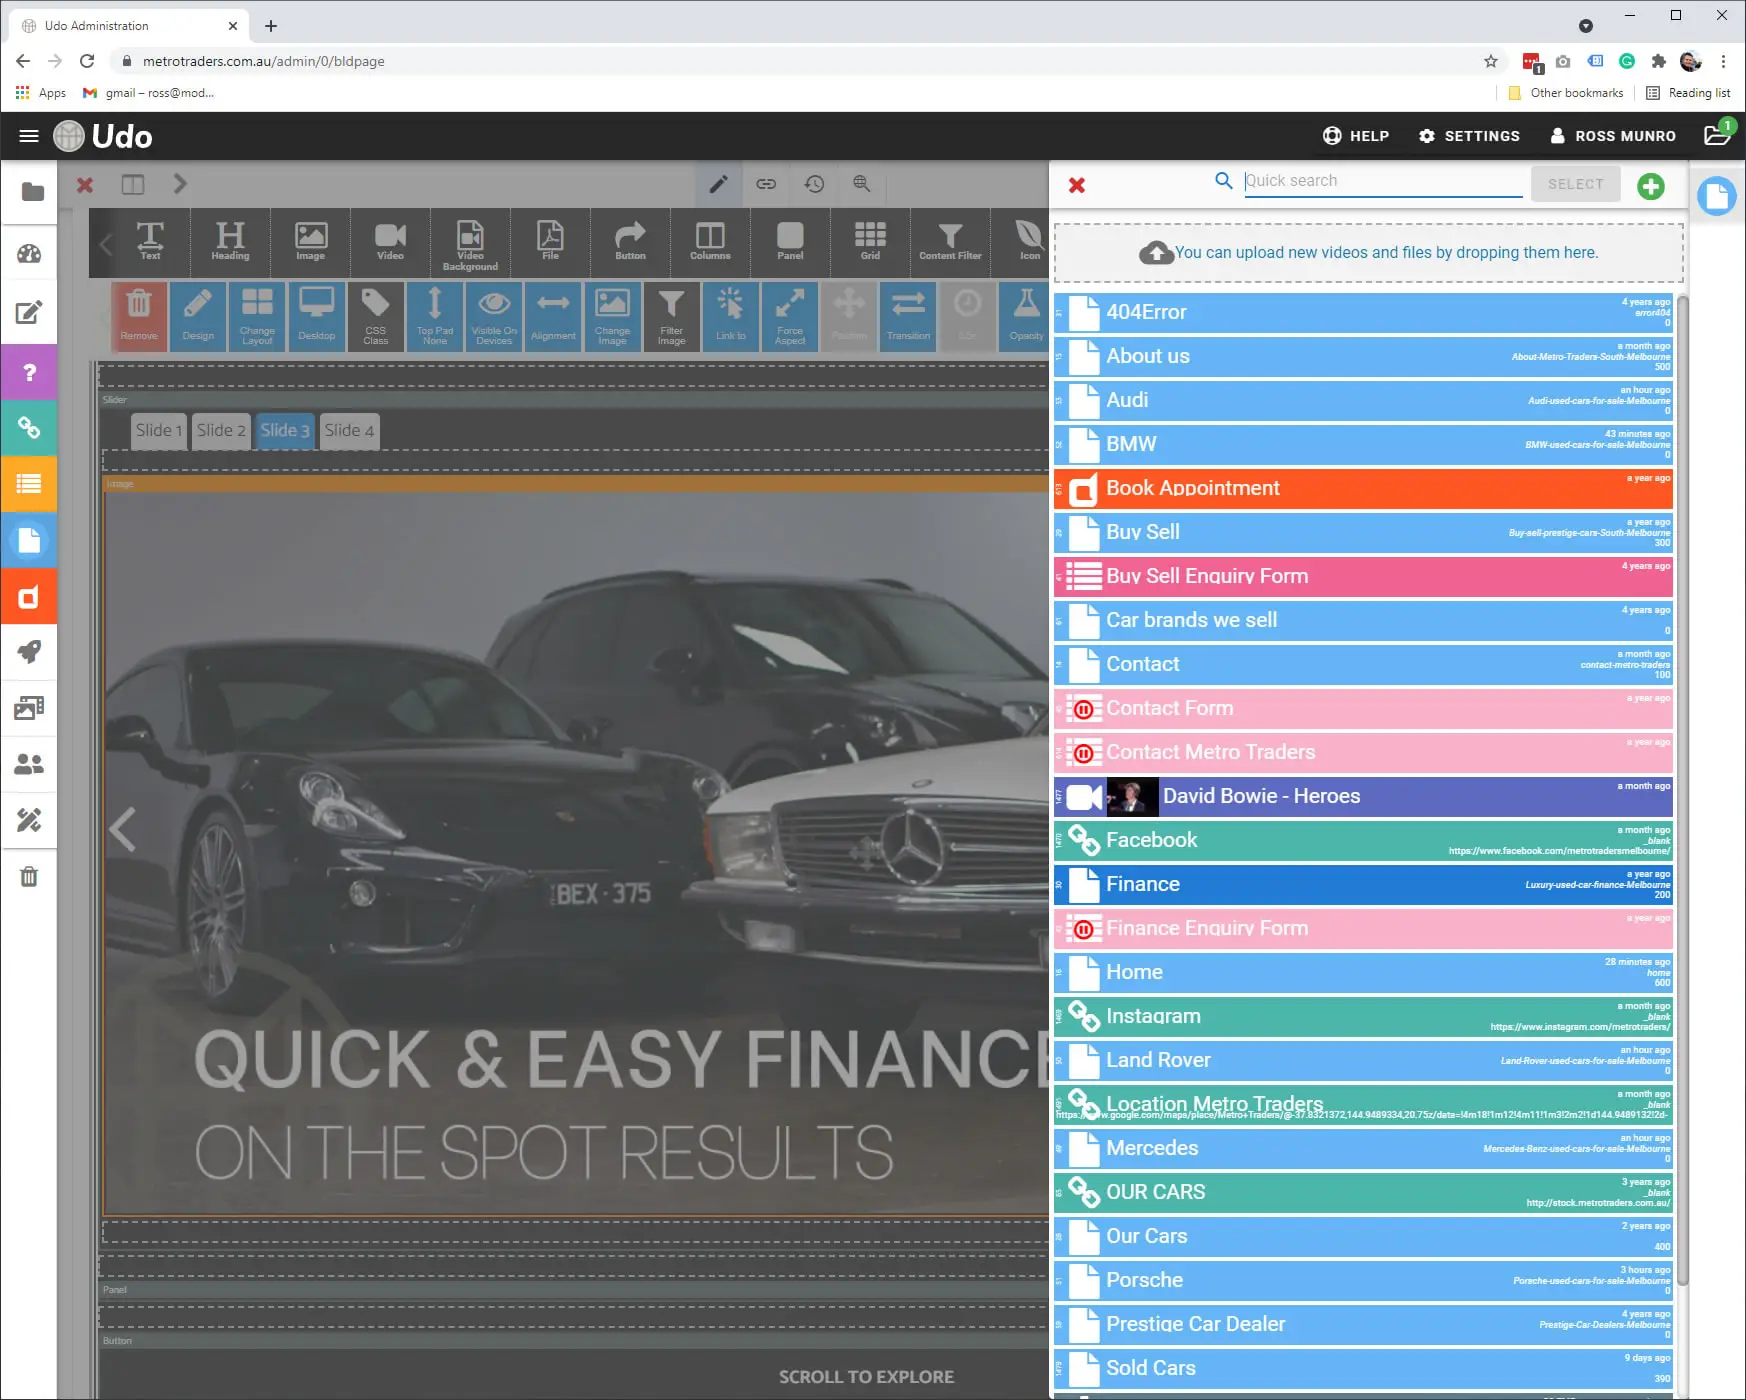The width and height of the screenshot is (1746, 1400).
Task: Toggle Visible On Devices eye icon
Action: (x=494, y=315)
